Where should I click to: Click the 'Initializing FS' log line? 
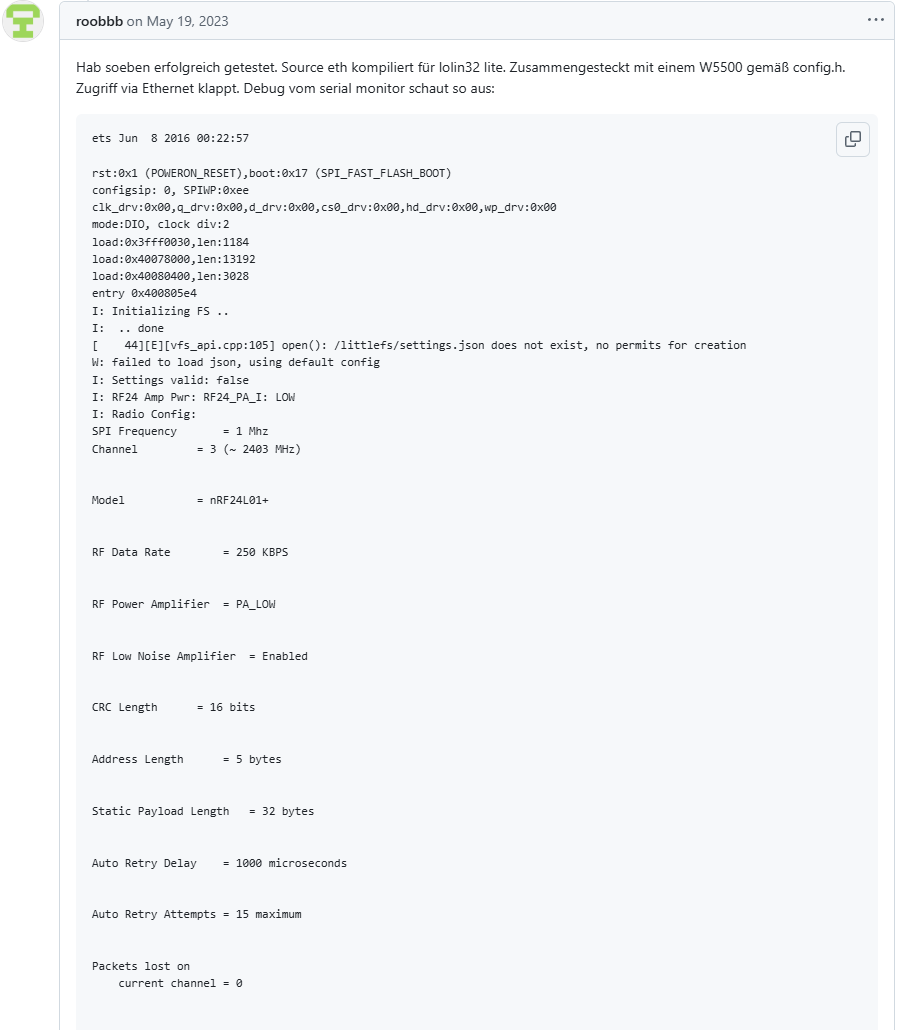(160, 311)
